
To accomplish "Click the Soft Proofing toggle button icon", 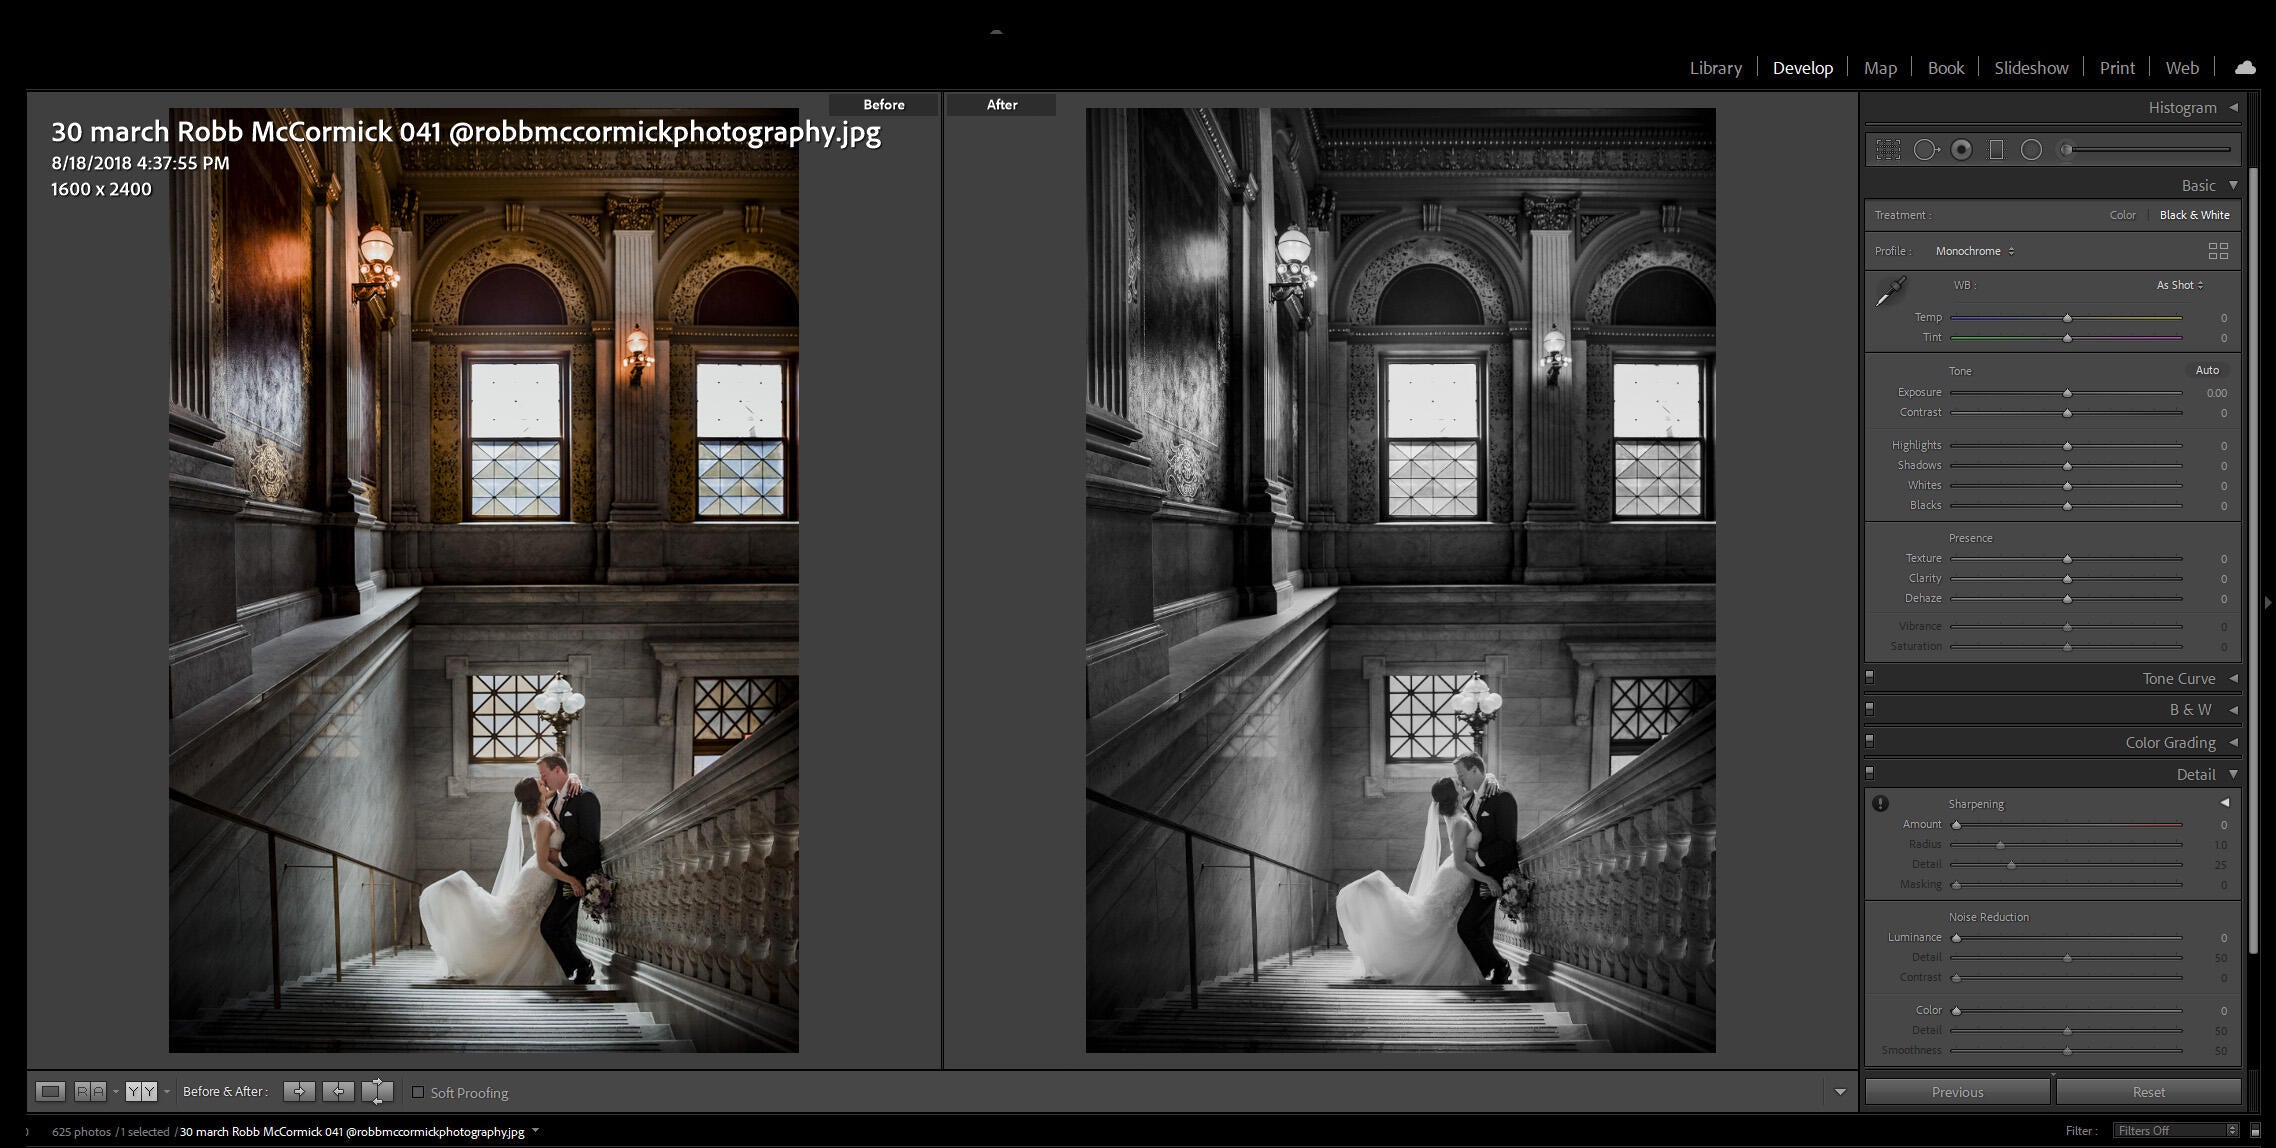I will 416,1092.
